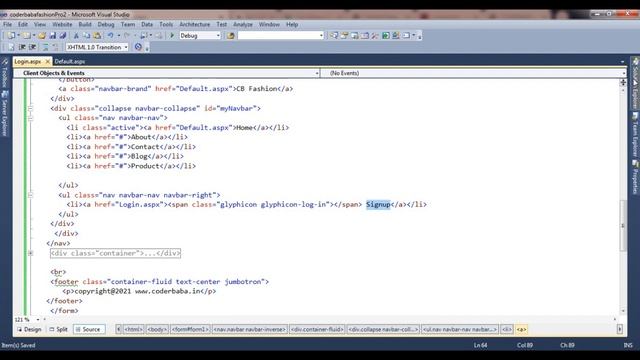
Task: Click the highlighted <a> tag navigator button
Action: coord(522,329)
